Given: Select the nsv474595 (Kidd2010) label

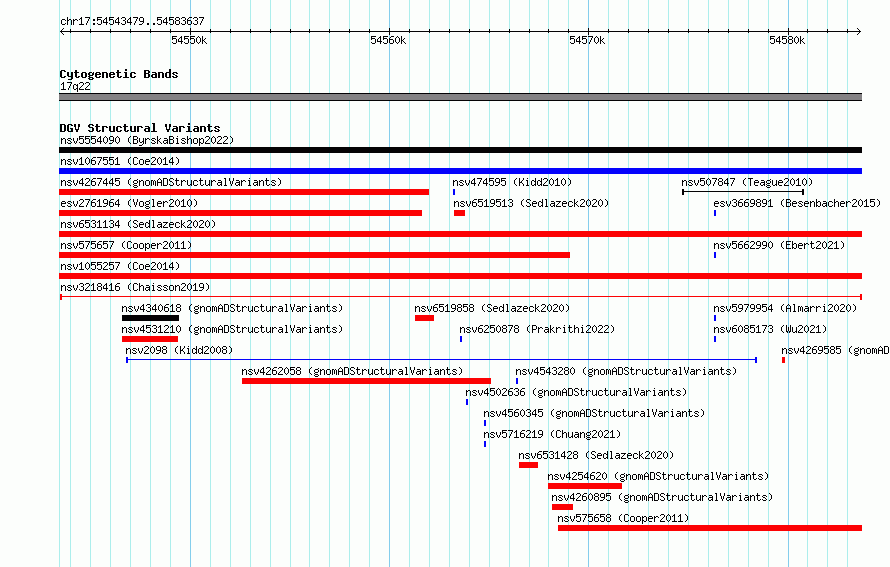Looking at the screenshot, I should pyautogui.click(x=512, y=182).
